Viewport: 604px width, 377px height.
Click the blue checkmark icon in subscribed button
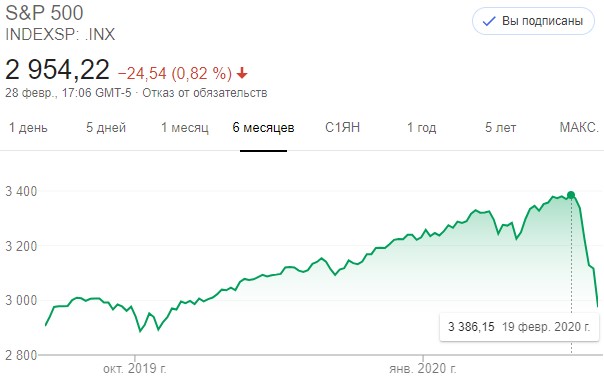[489, 21]
